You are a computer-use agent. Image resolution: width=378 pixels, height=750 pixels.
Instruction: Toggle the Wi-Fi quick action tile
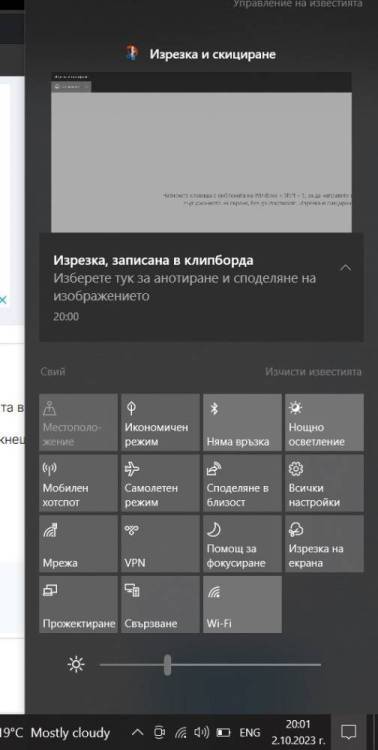click(x=243, y=605)
